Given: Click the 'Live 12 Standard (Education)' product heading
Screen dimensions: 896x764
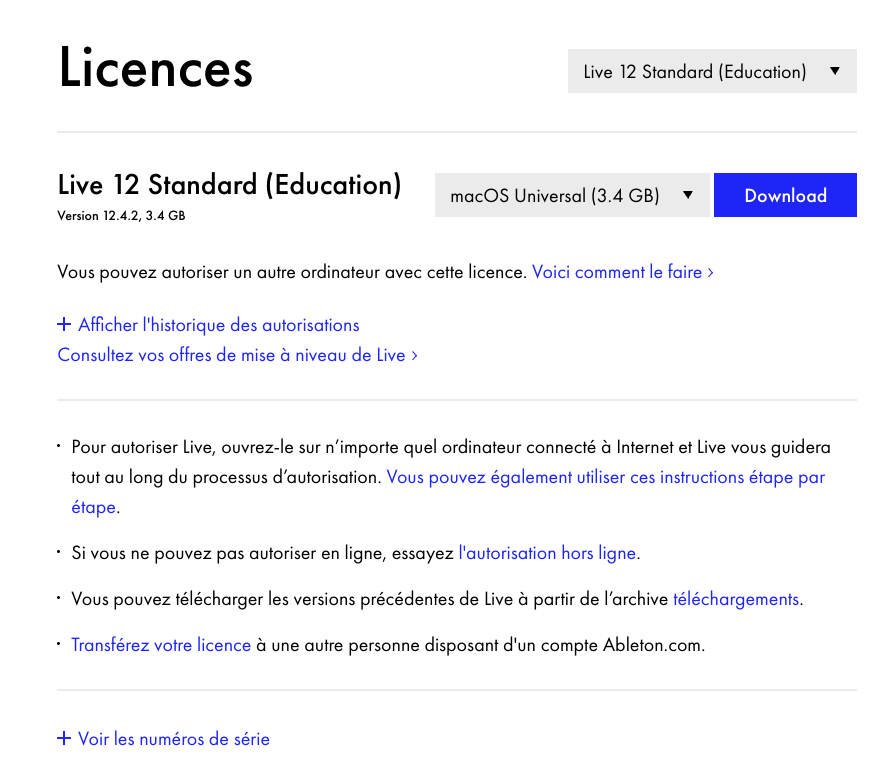Looking at the screenshot, I should click(x=229, y=185).
